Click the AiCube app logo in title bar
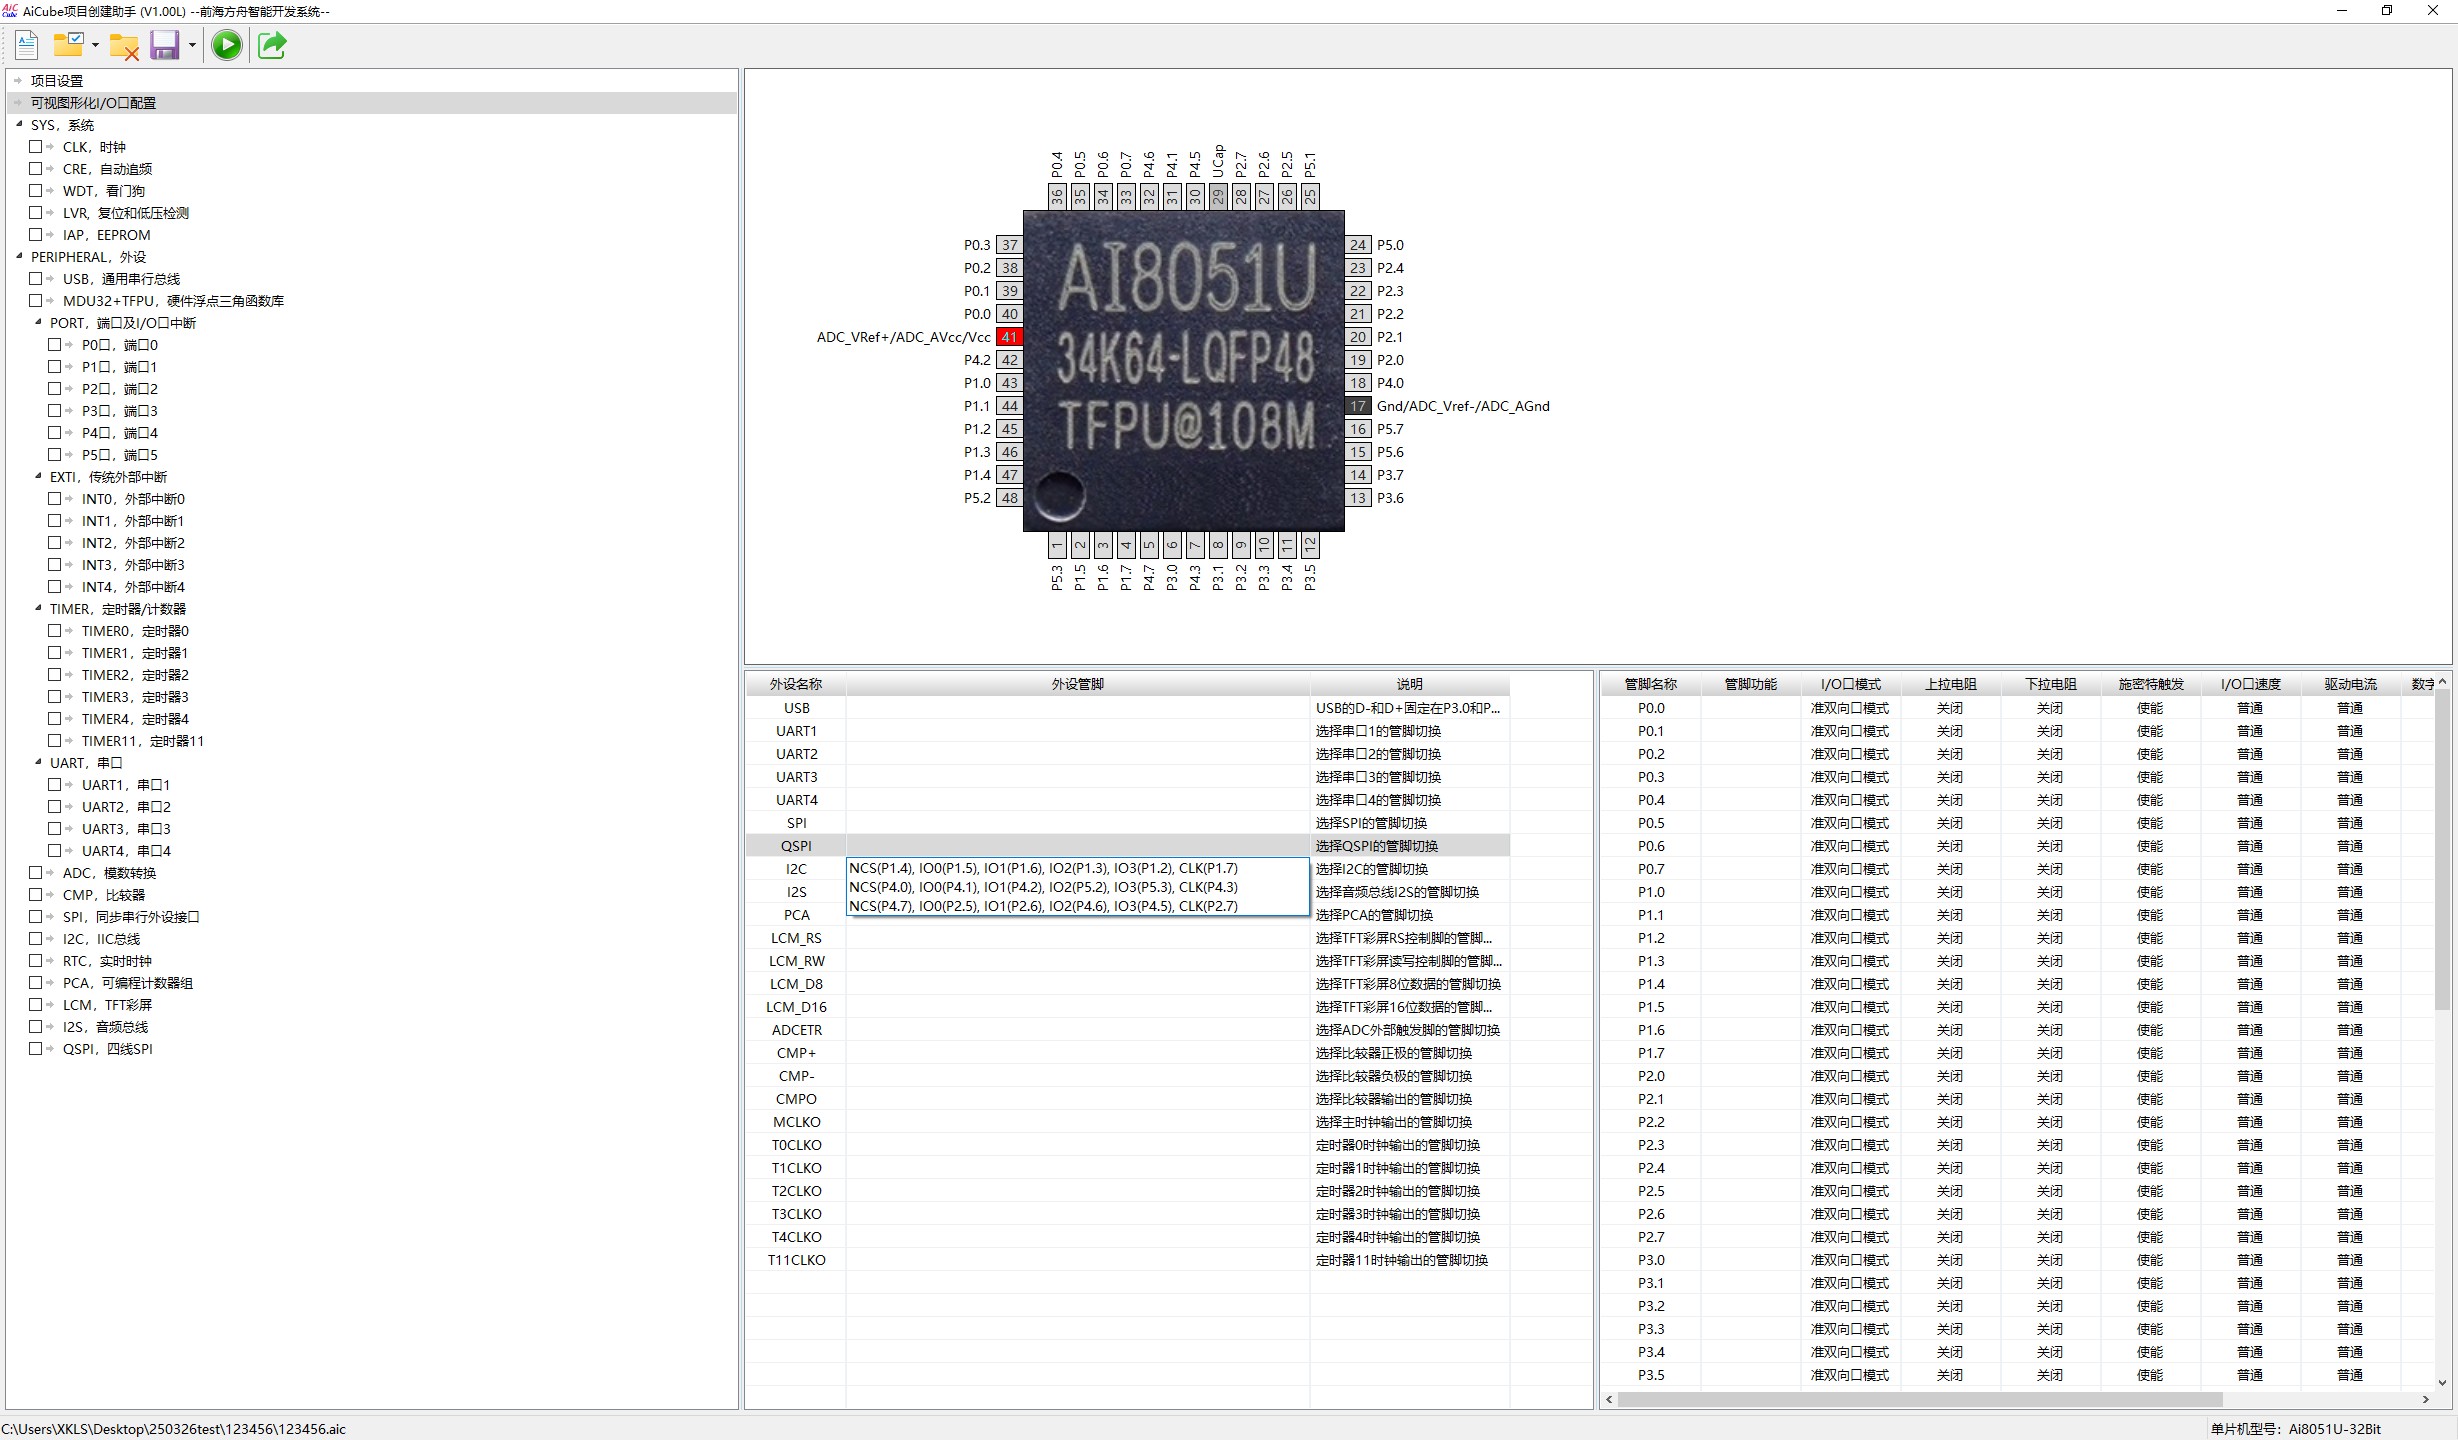This screenshot has width=2458, height=1440. (10, 11)
